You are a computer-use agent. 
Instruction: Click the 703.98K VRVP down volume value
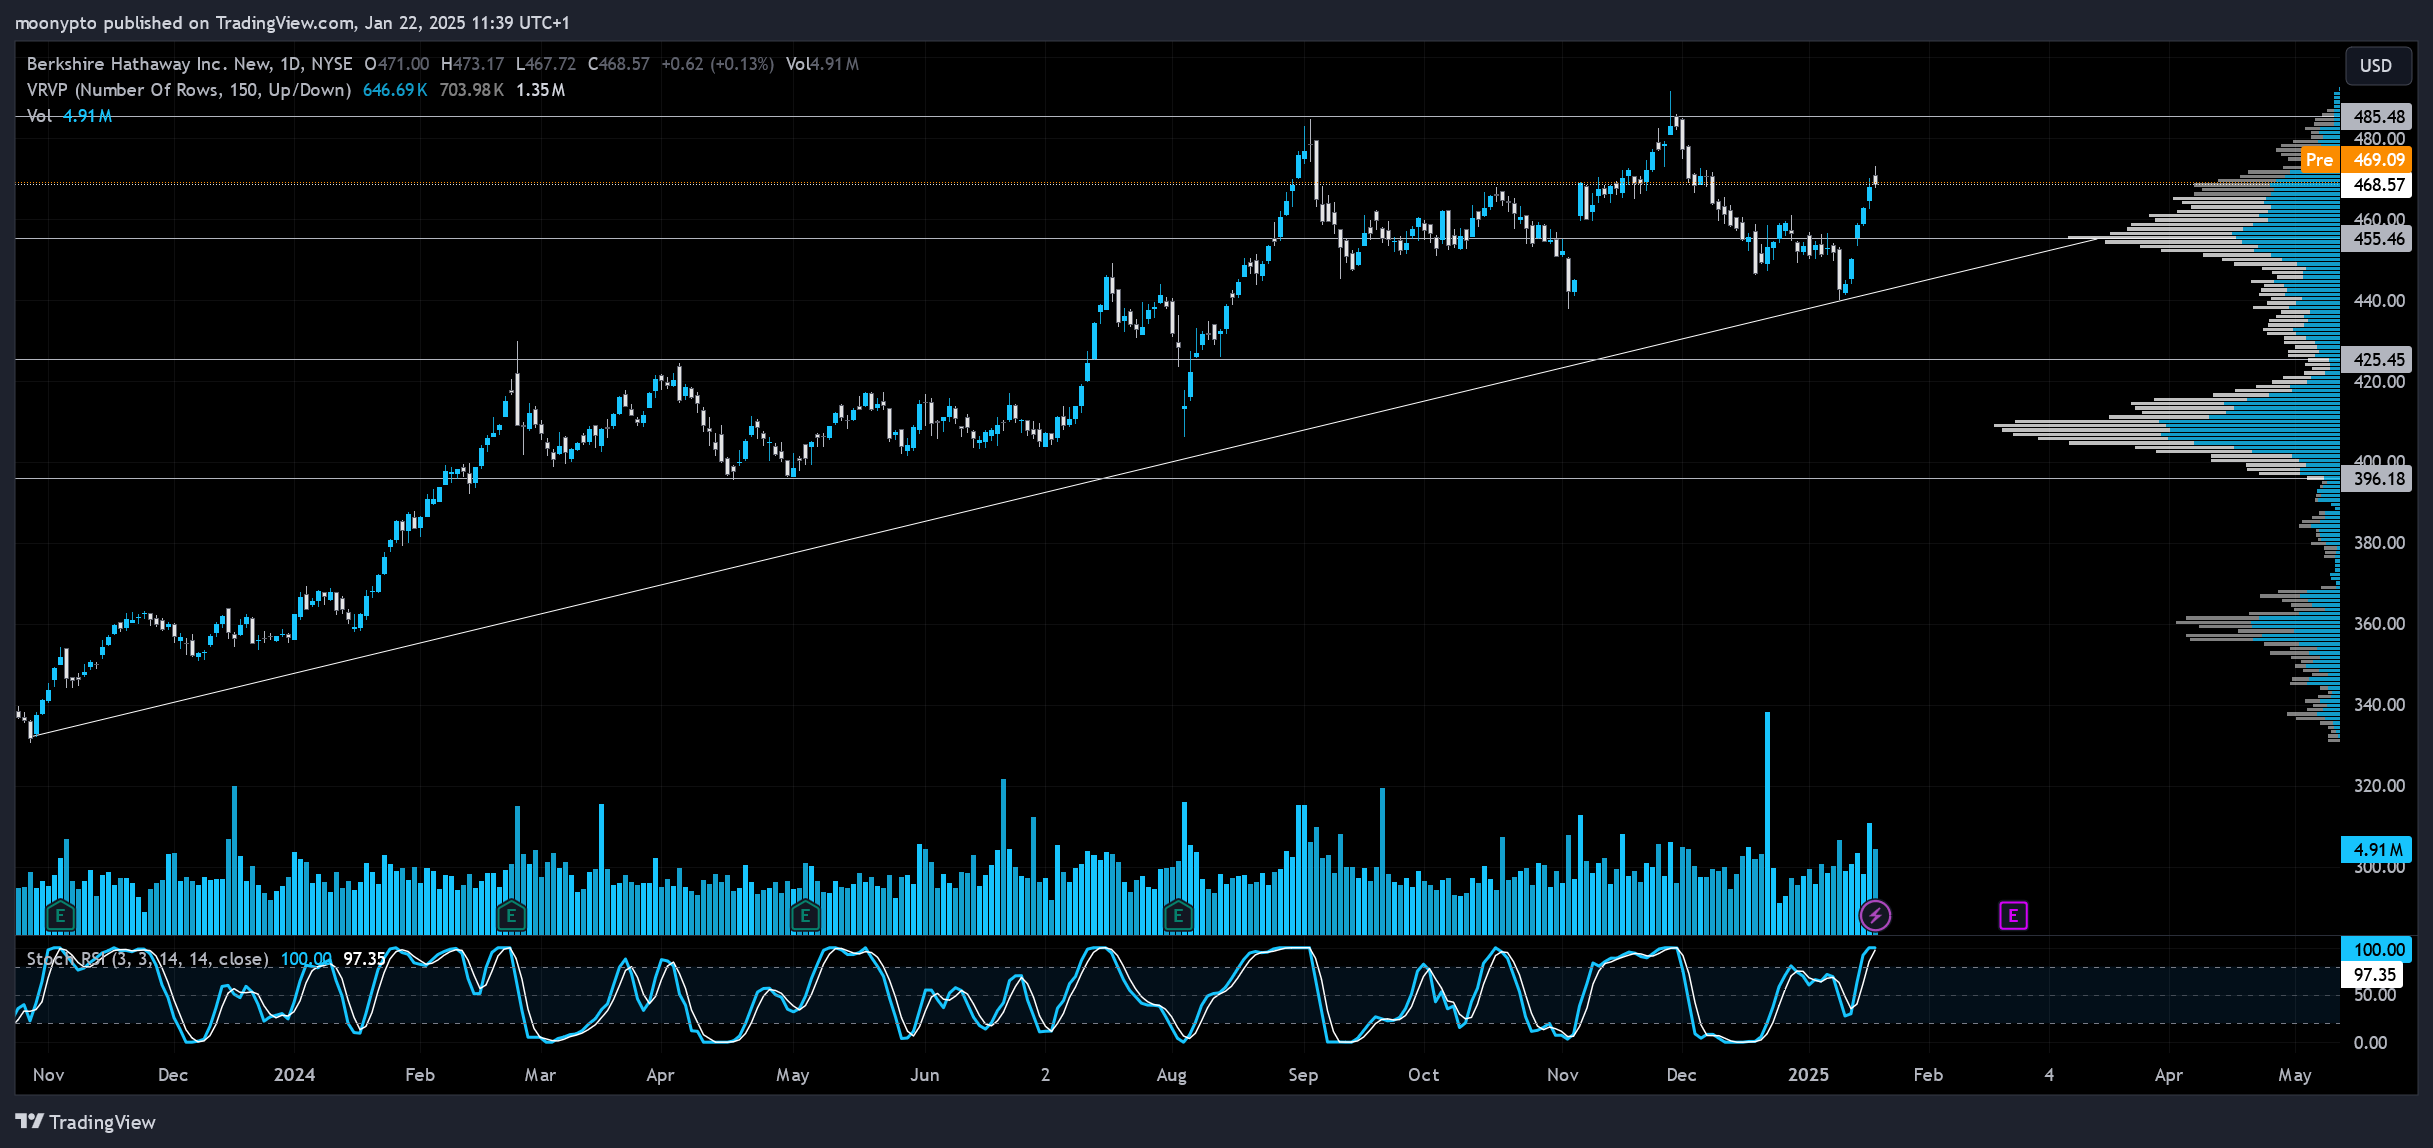(x=472, y=90)
